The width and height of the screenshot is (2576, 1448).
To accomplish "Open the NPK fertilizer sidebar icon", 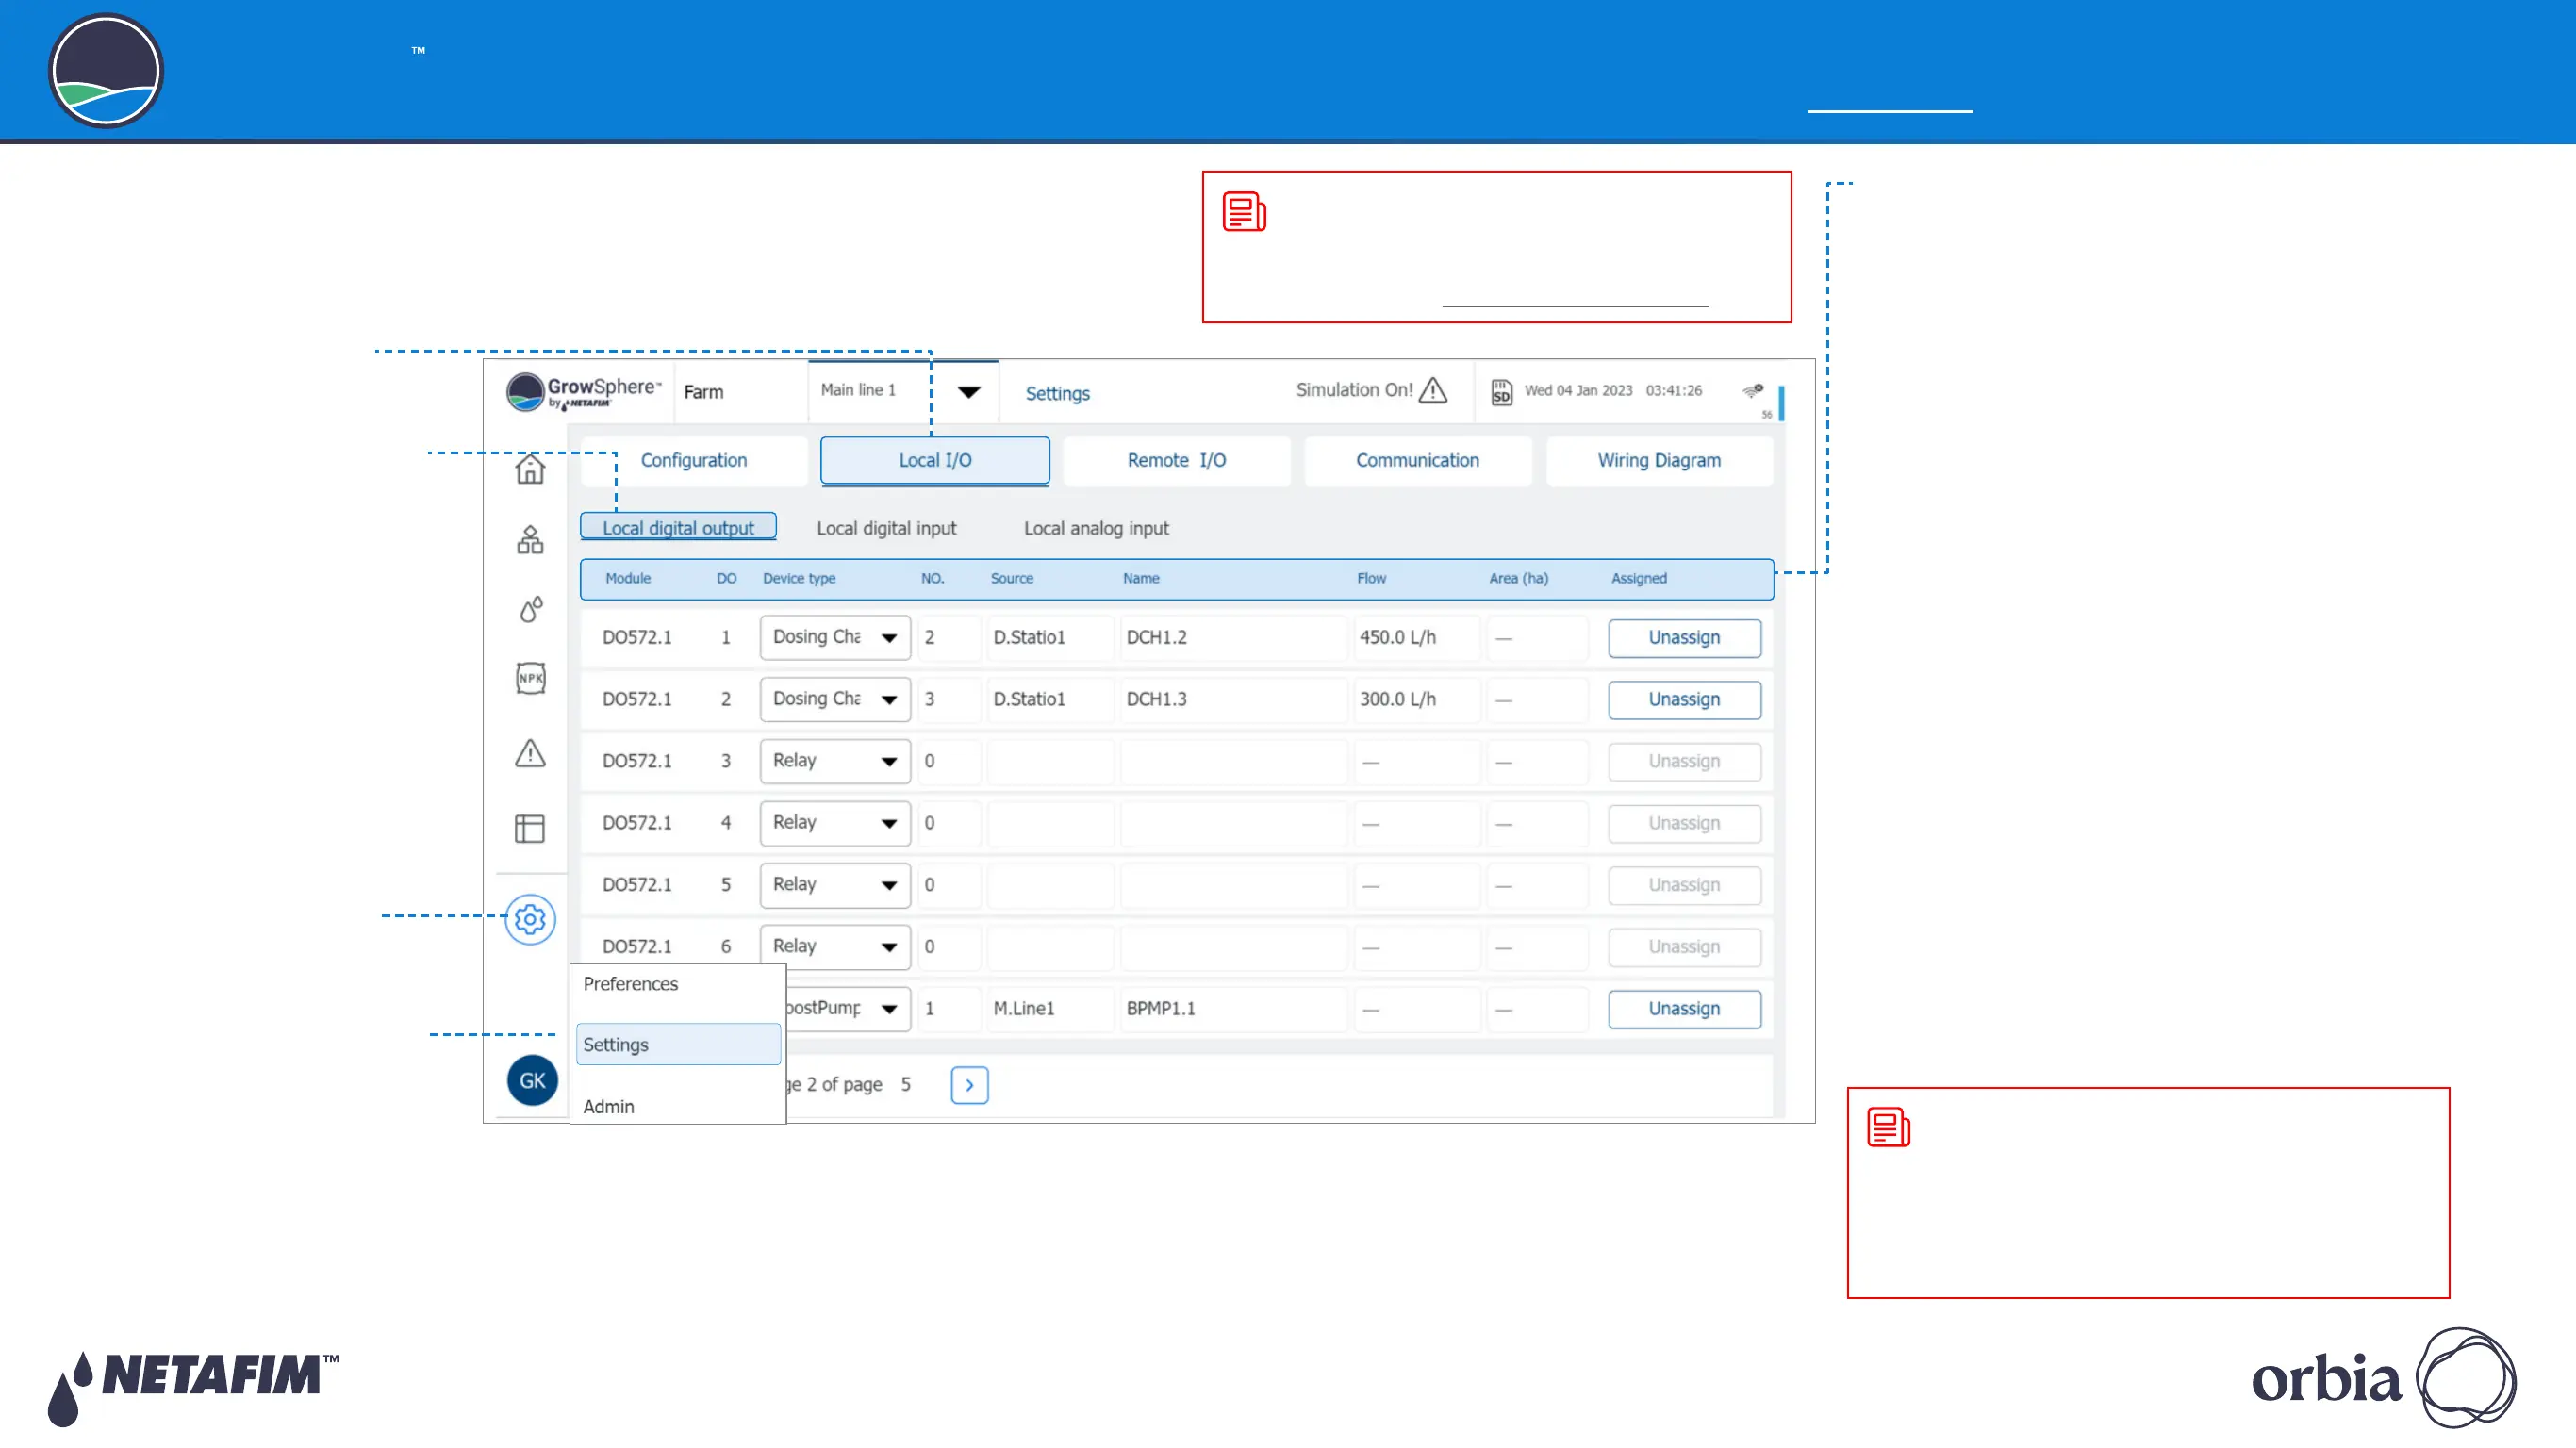I will click(530, 678).
